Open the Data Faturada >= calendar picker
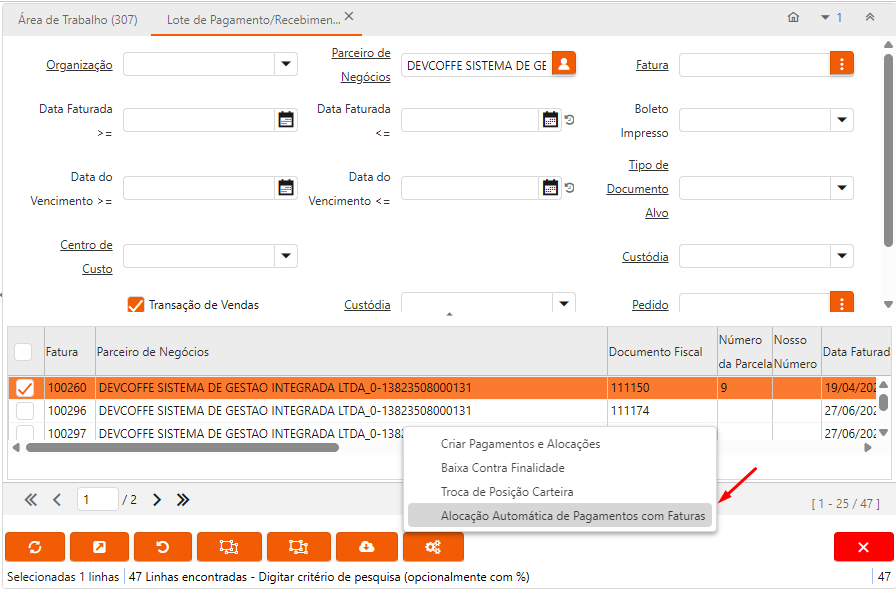 tap(286, 120)
